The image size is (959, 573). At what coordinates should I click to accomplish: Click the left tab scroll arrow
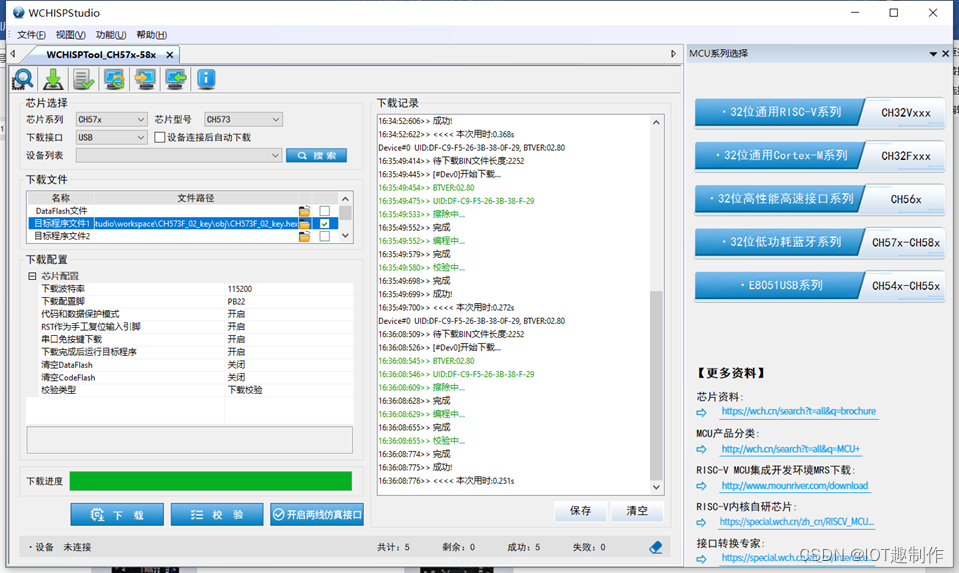coord(12,54)
